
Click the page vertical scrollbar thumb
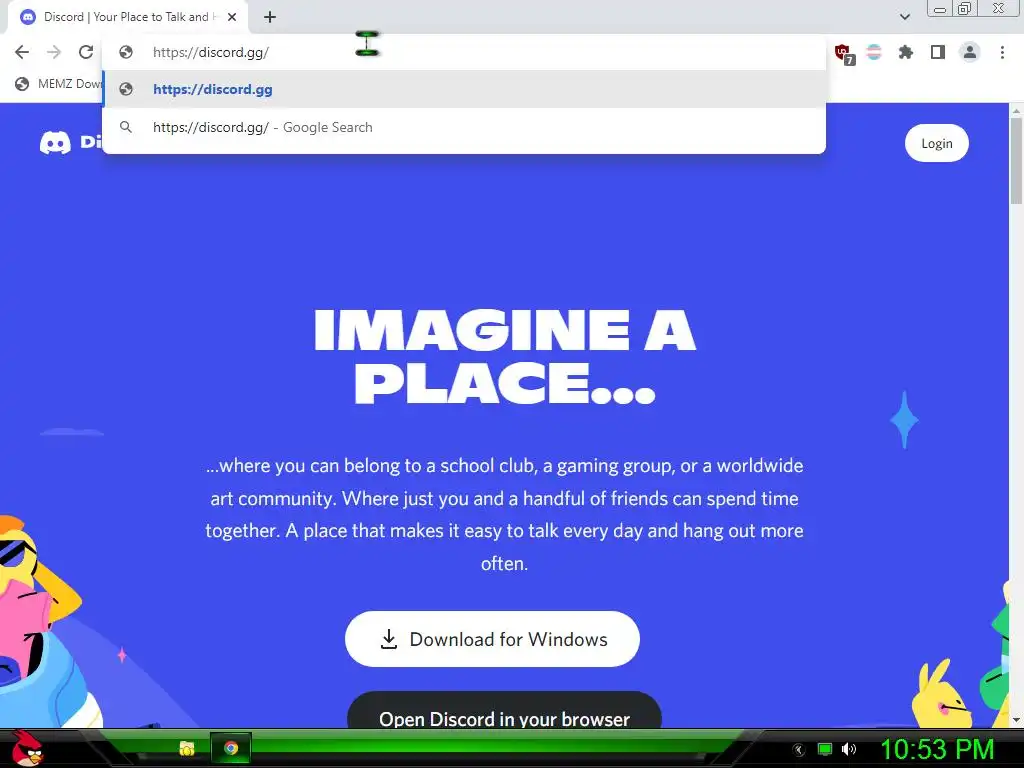[x=1016, y=161]
